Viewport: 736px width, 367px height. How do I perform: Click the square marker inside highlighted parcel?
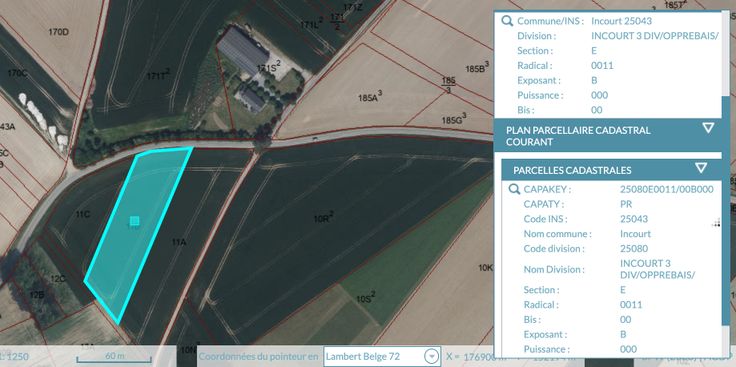point(135,221)
